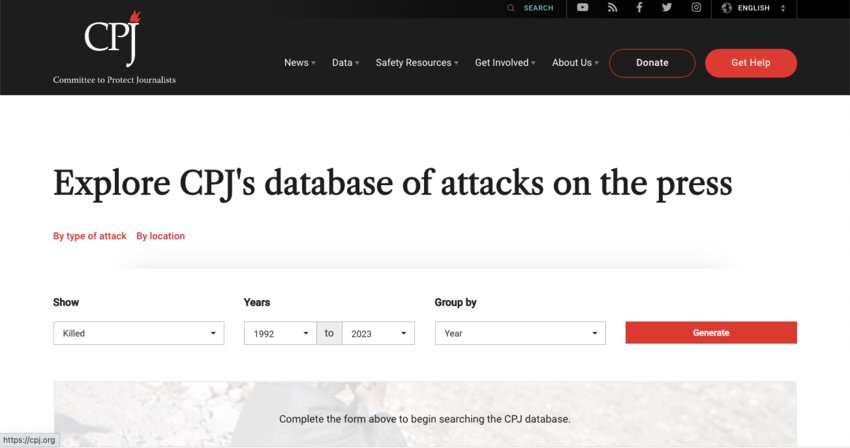Open the end year dropdown 2023
Image resolution: width=850 pixels, height=448 pixels.
[378, 333]
